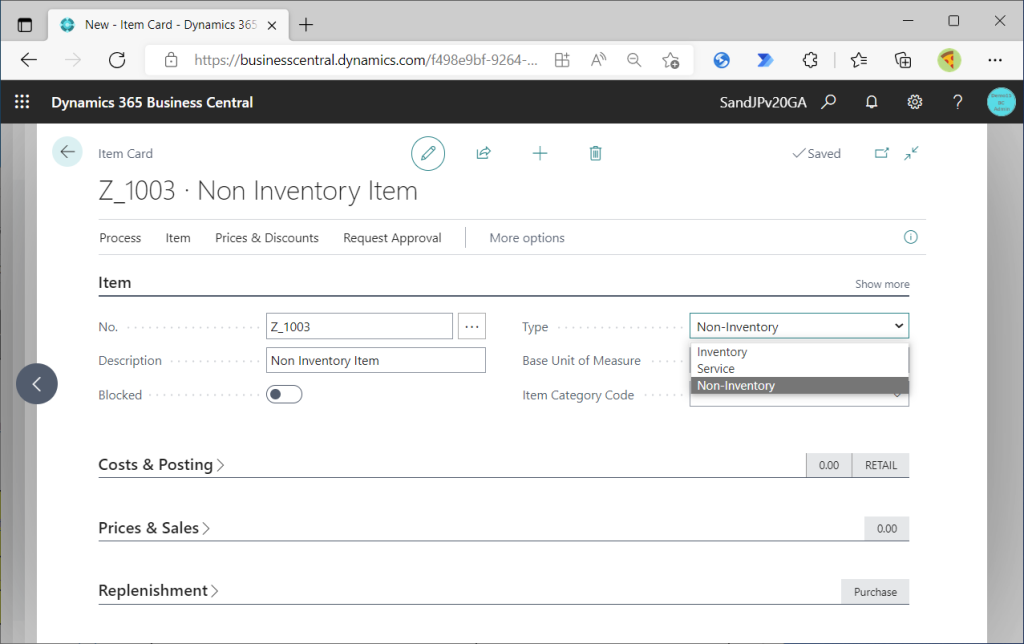Click the Read aloud icon in address bar
The image size is (1024, 644).
coord(598,60)
